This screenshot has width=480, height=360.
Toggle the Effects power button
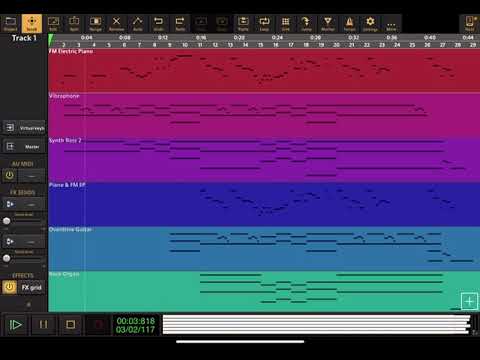pyautogui.click(x=9, y=287)
